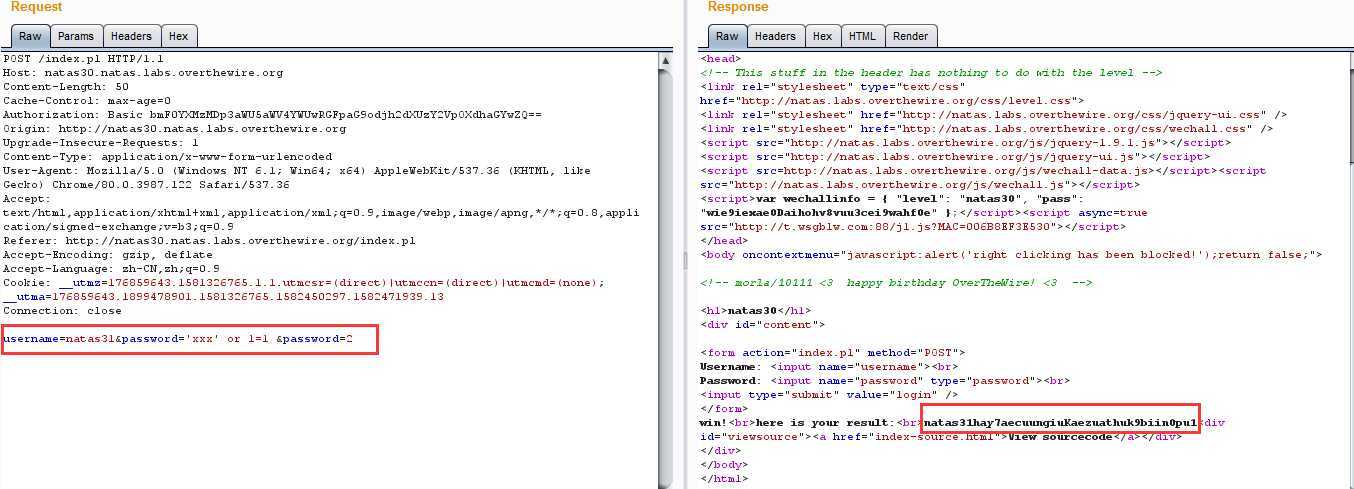Open the Response Render tab
The width and height of the screenshot is (1354, 489).
910,36
